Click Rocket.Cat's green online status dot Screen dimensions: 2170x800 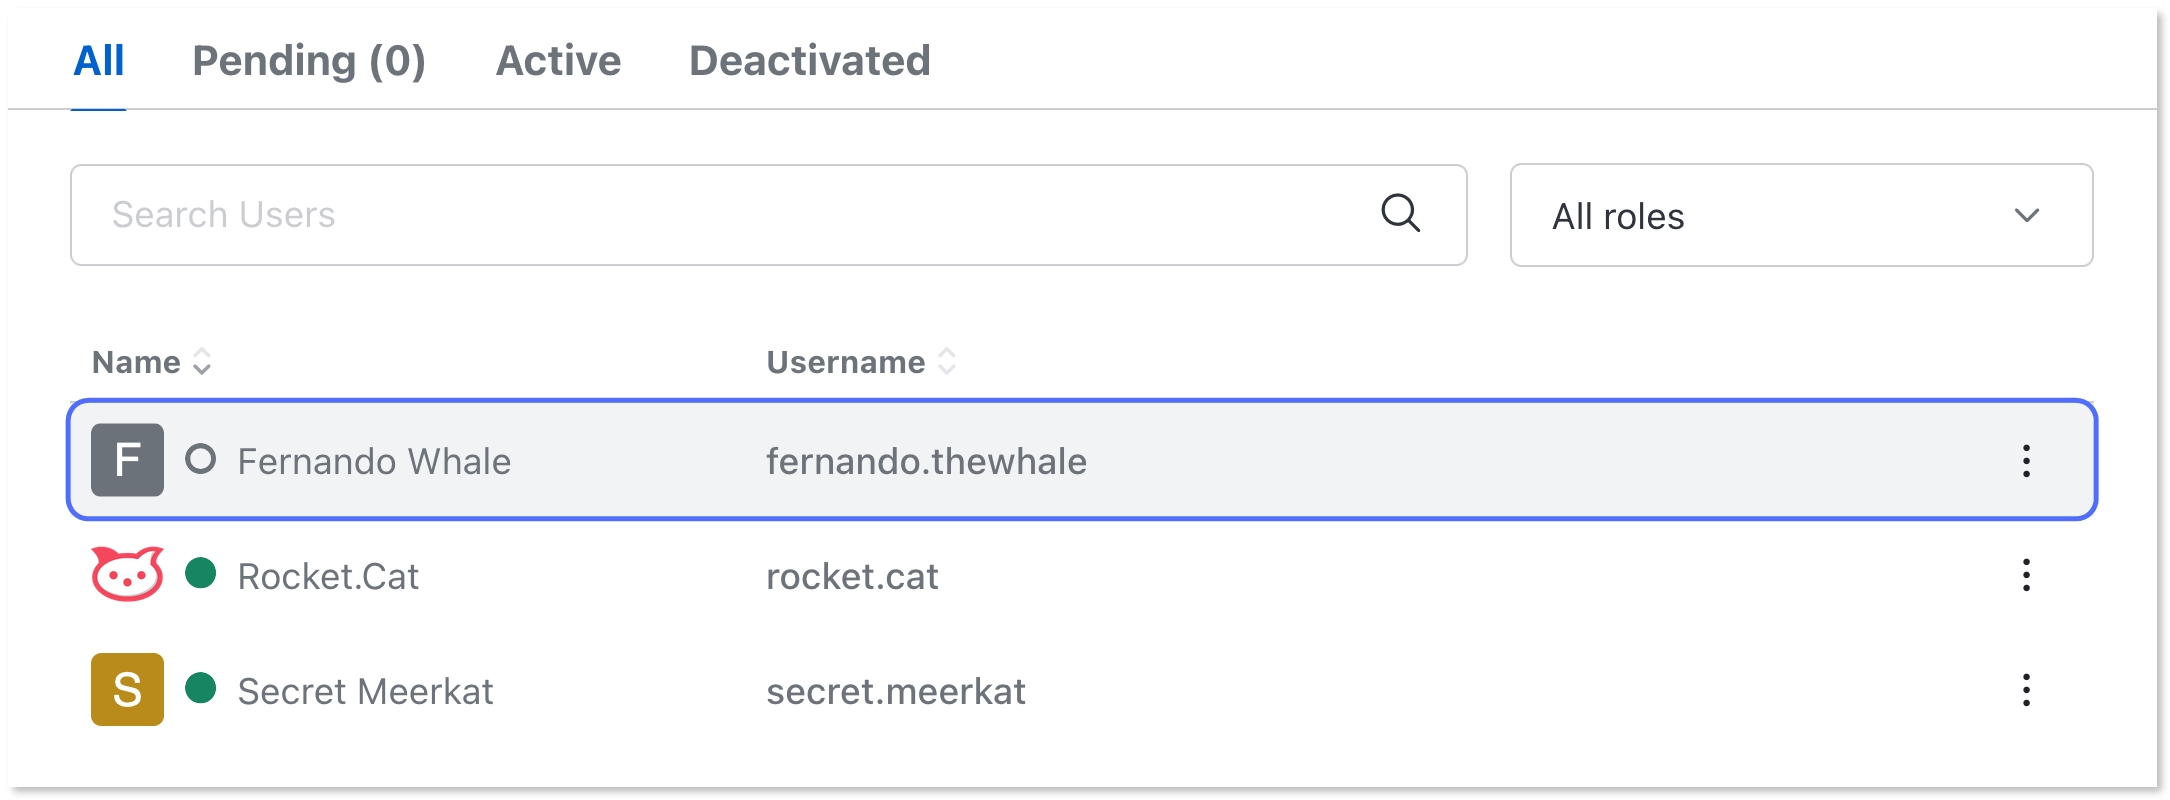pos(201,573)
